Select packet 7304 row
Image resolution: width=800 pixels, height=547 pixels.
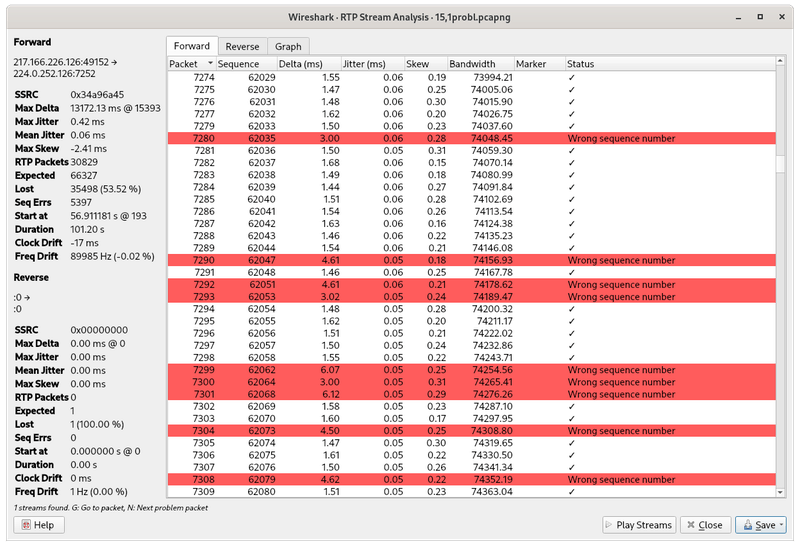471,431
